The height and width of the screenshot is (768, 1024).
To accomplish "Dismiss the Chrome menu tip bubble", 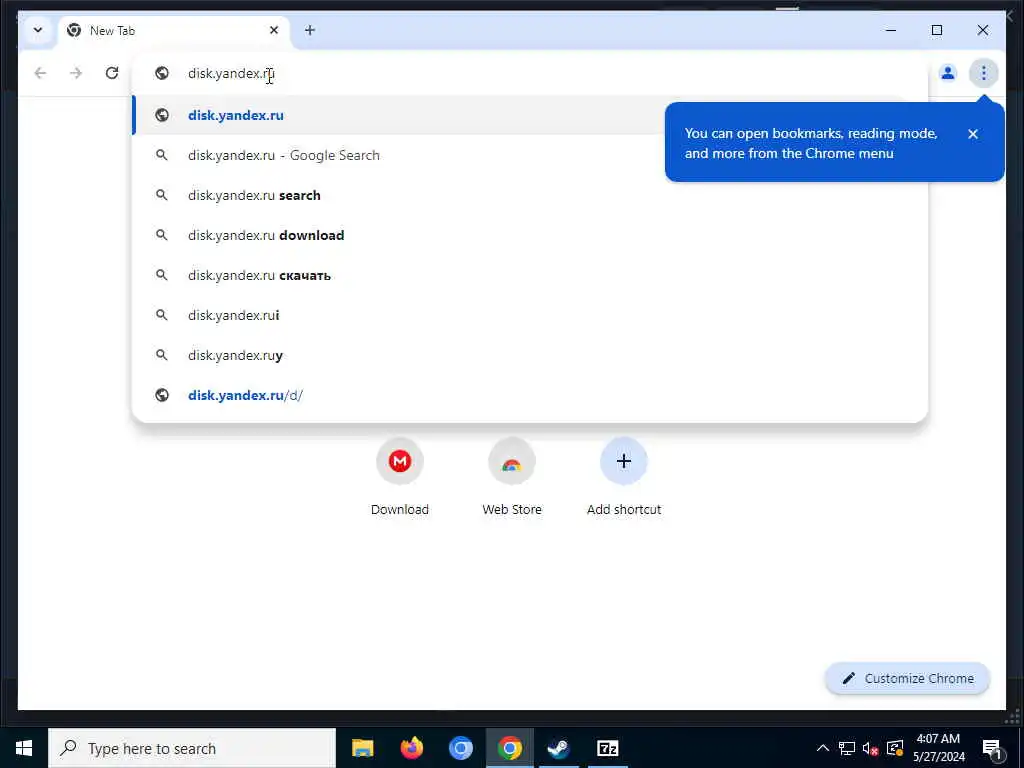I will [x=973, y=134].
